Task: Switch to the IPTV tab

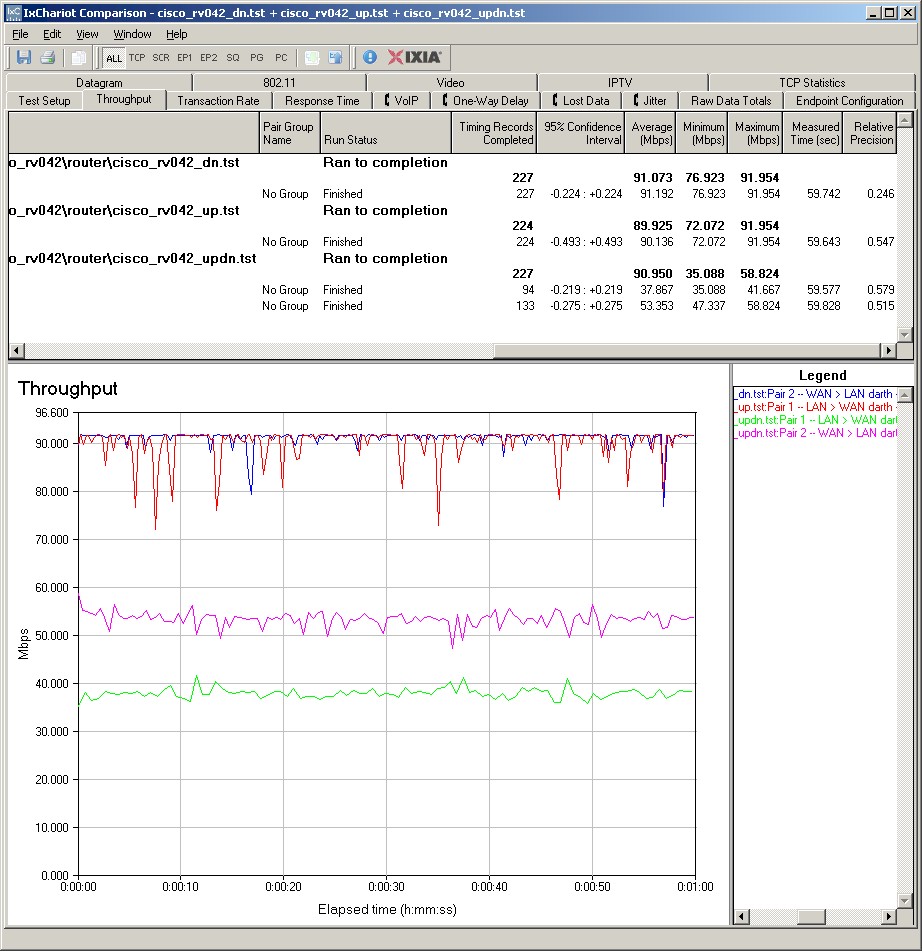Action: click(x=620, y=82)
